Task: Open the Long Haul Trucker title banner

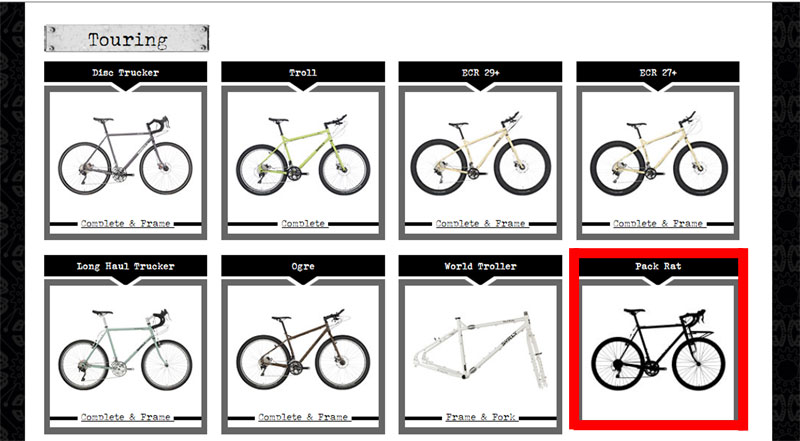Action: (x=126, y=266)
